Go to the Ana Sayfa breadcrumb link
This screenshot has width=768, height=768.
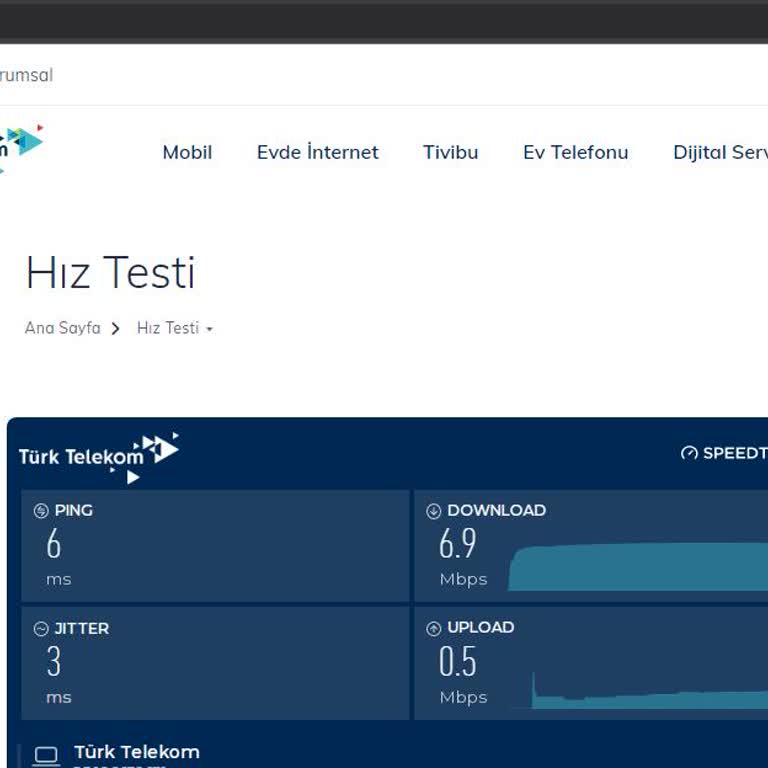point(62,328)
